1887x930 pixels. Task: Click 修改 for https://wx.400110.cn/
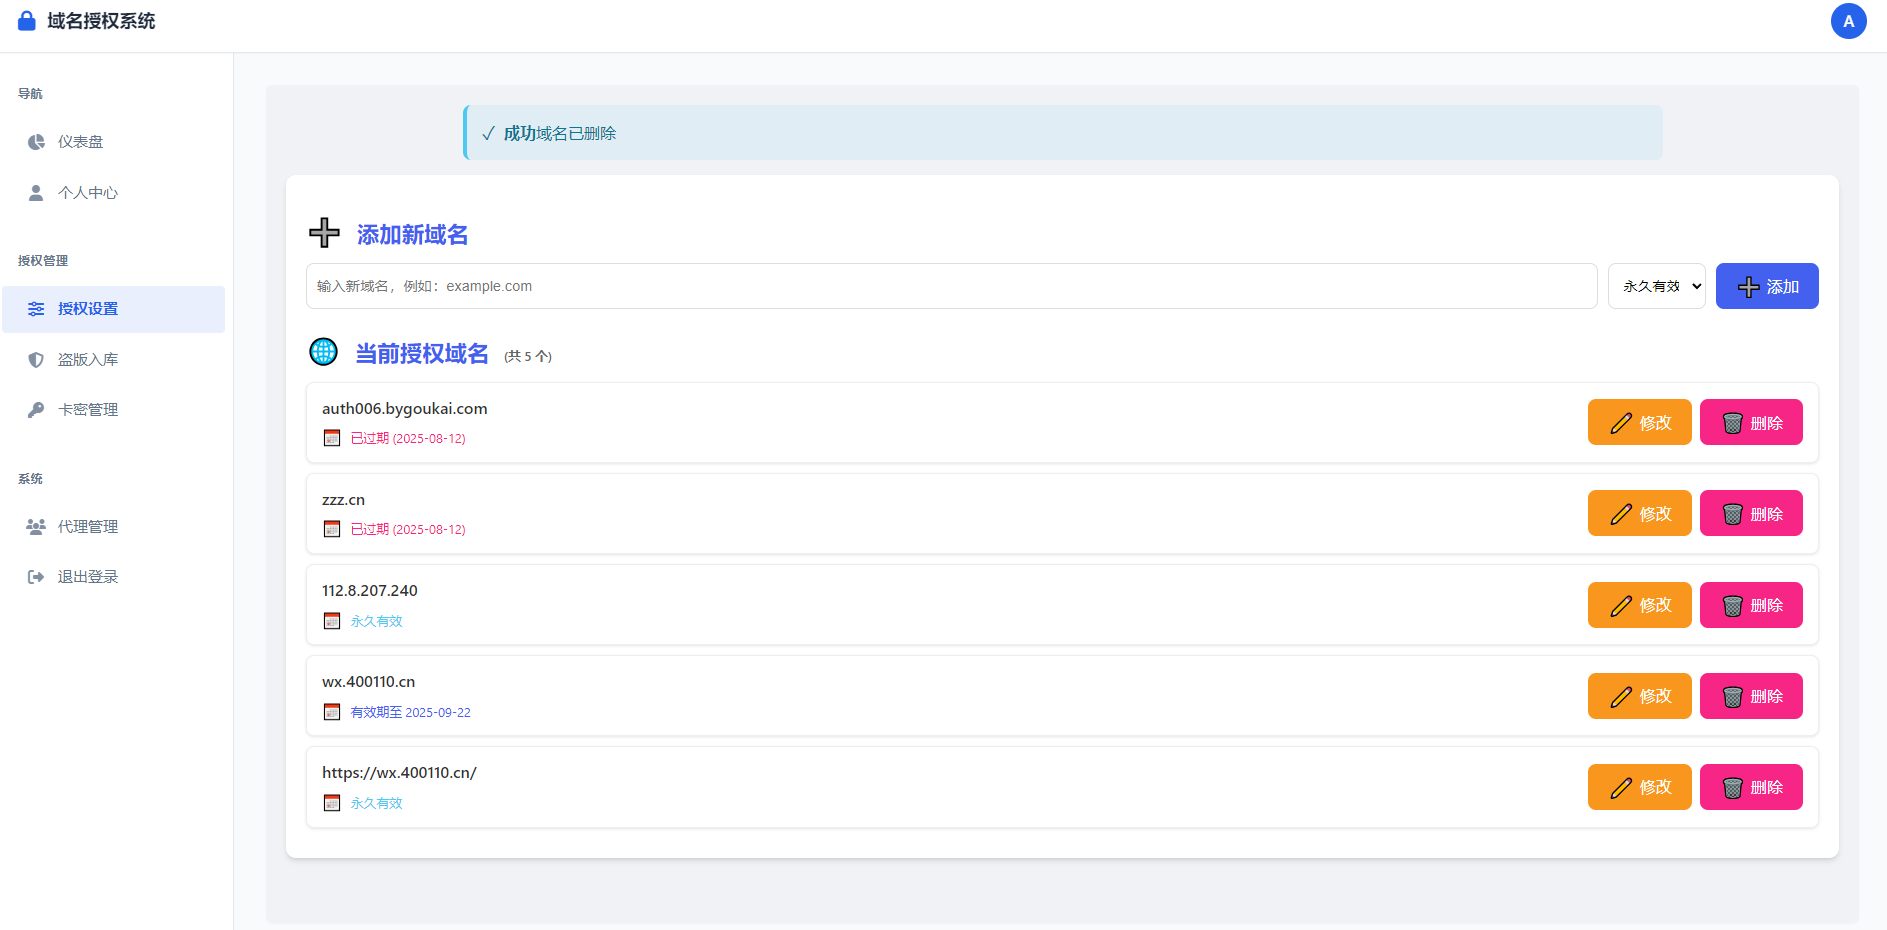coord(1639,787)
